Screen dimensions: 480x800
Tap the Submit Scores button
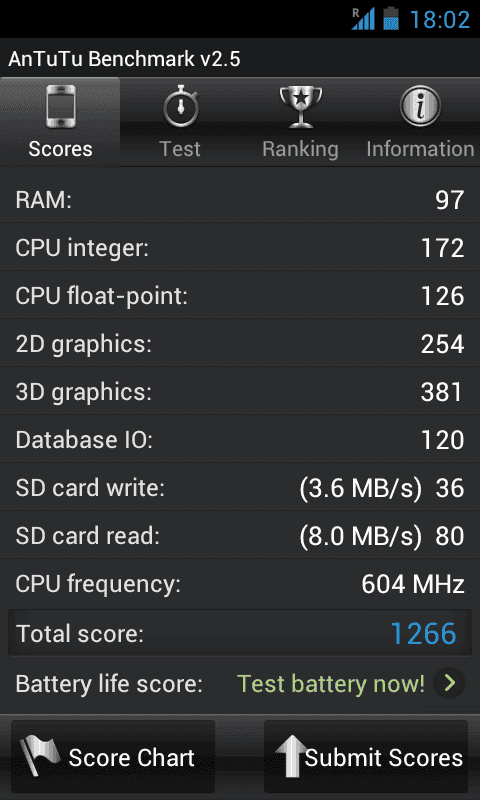(366, 756)
